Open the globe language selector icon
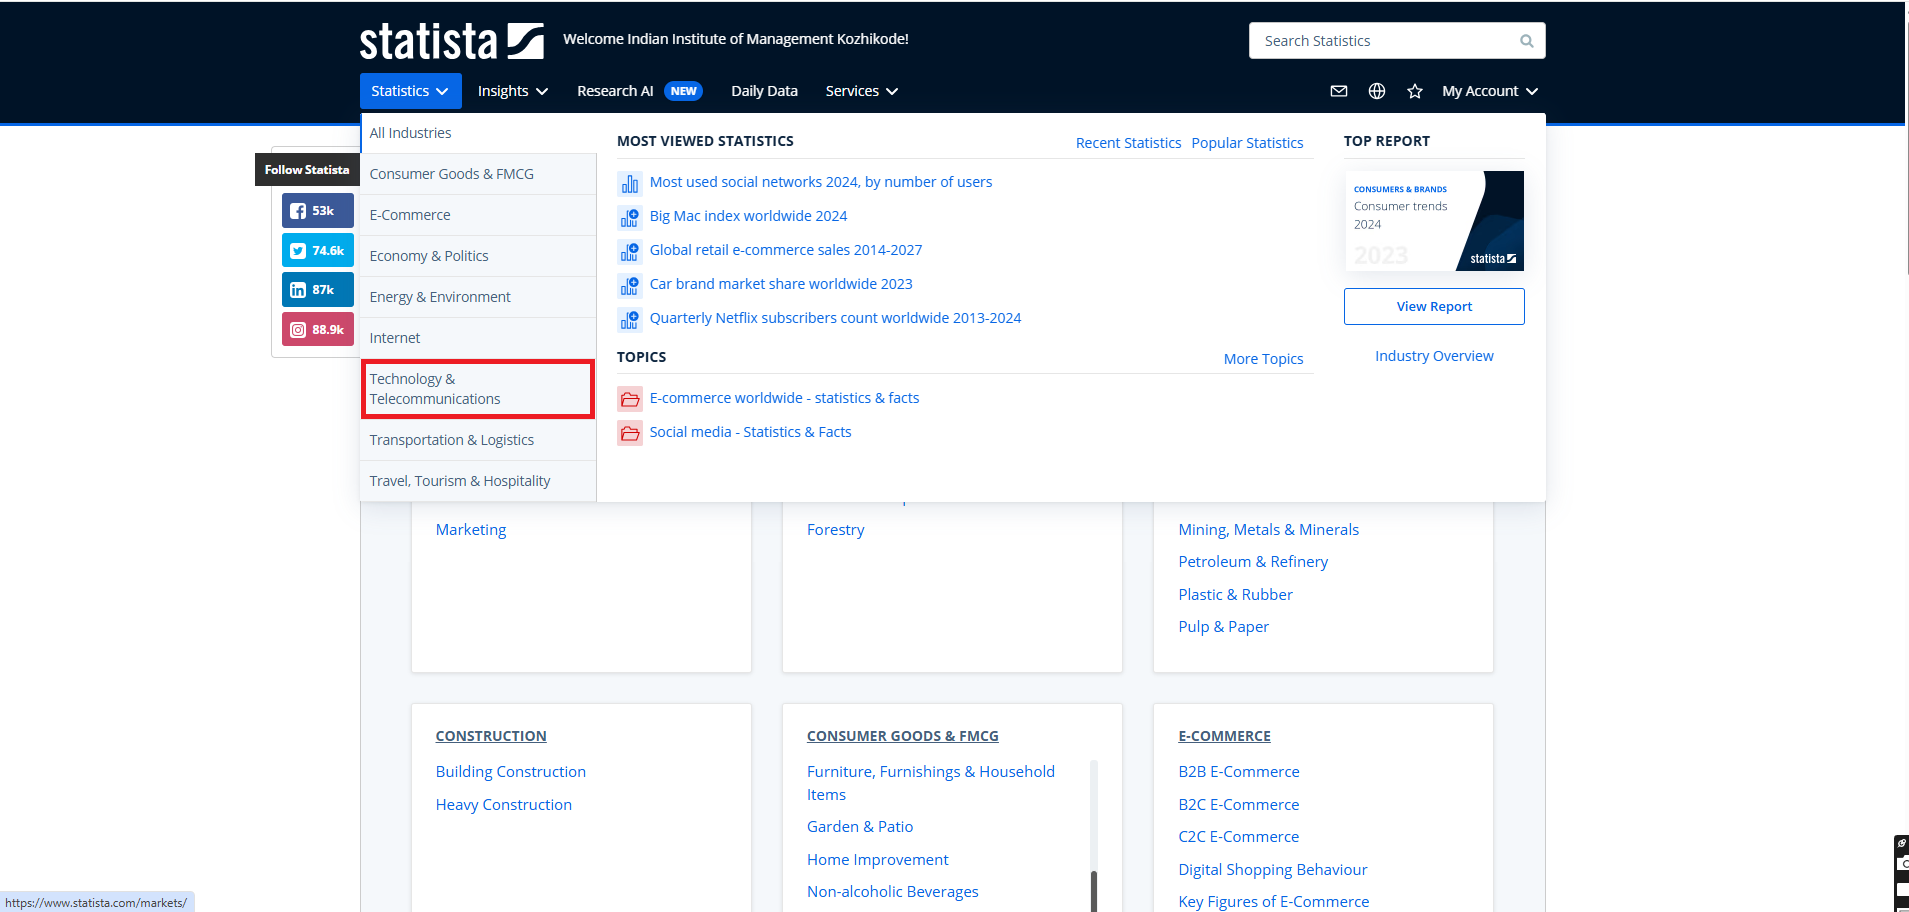Screen dimensions: 1909x912 pos(1376,91)
